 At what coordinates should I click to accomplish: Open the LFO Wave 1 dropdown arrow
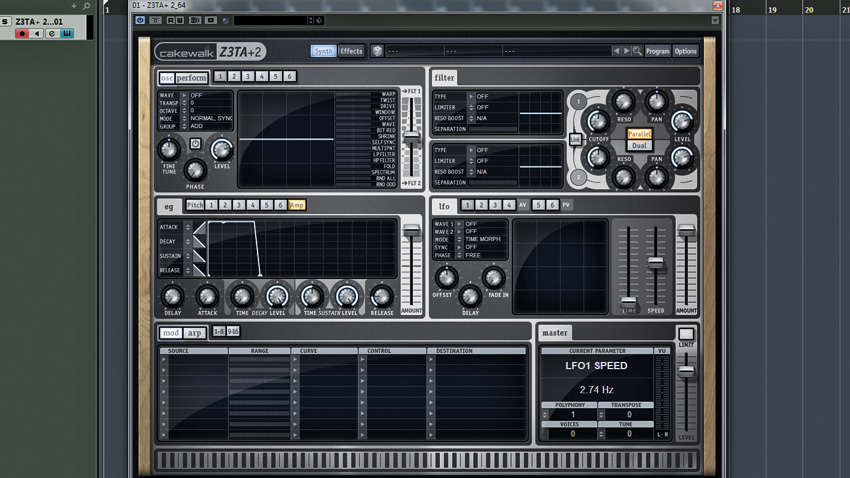click(x=459, y=224)
